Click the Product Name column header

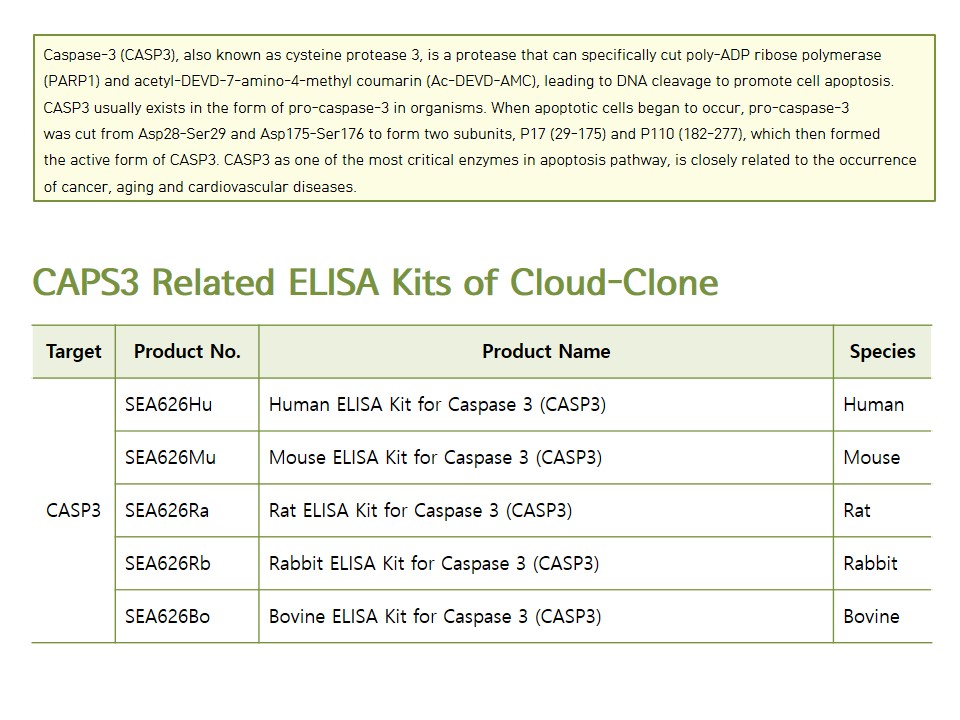(x=546, y=352)
